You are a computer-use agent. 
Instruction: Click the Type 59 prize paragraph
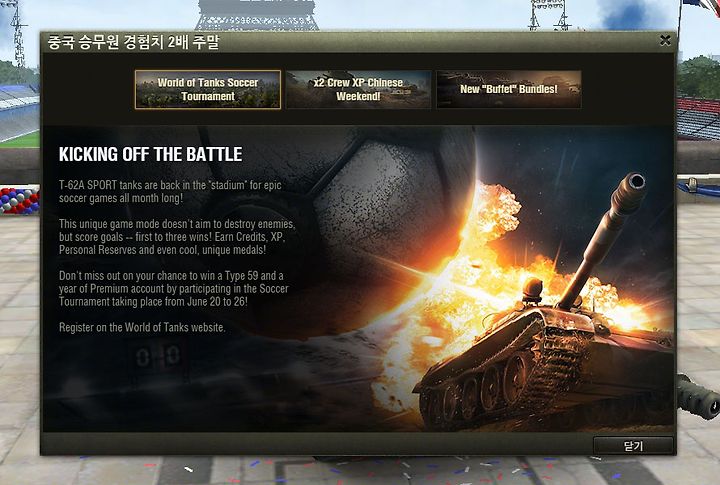click(x=174, y=288)
